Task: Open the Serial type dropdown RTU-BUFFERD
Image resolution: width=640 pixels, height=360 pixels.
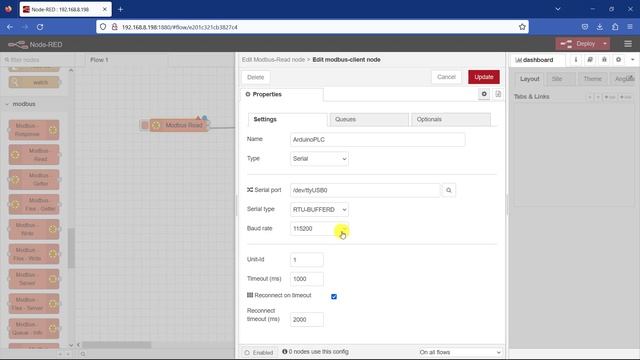Action: click(x=319, y=209)
